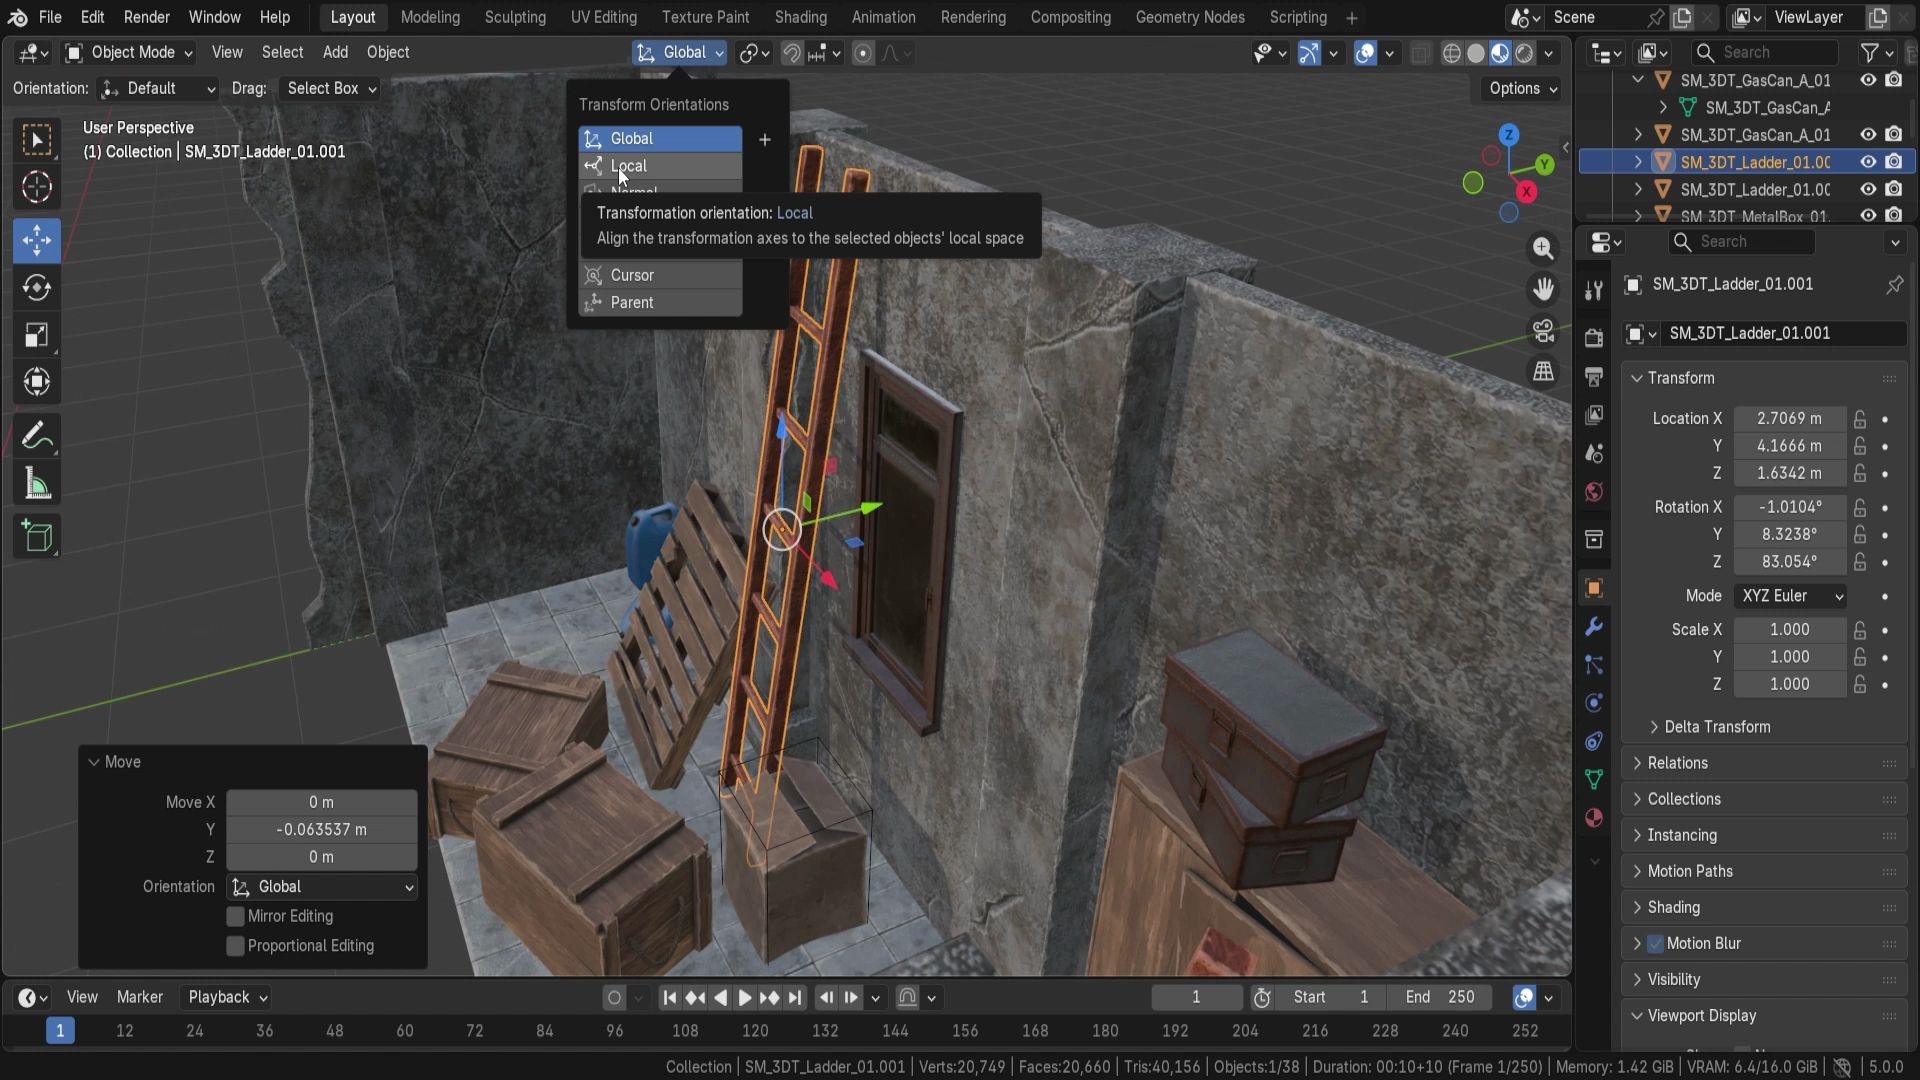Switch to the Shading workspace tab
Image resolution: width=1920 pixels, height=1080 pixels.
(800, 17)
